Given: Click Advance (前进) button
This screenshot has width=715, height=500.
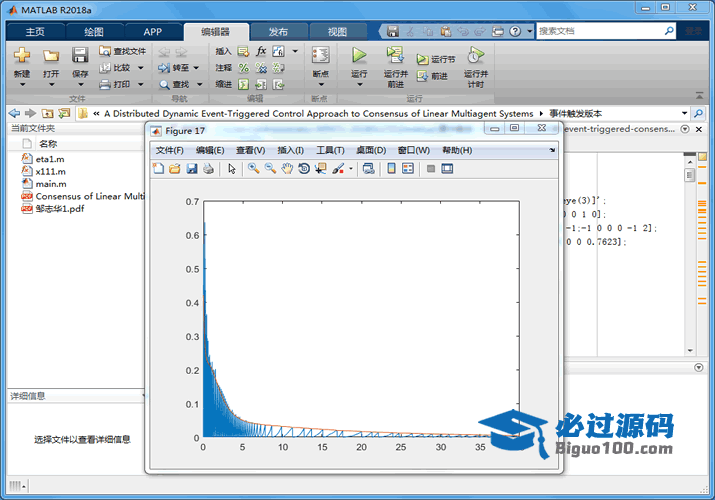Looking at the screenshot, I should tap(432, 76).
